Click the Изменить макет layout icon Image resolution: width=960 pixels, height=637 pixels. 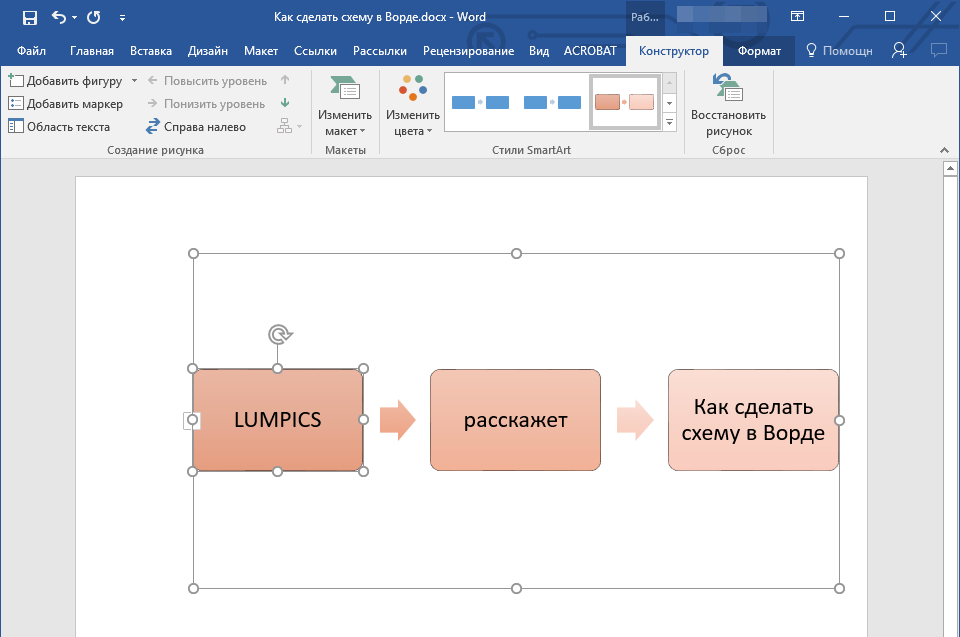click(x=345, y=89)
